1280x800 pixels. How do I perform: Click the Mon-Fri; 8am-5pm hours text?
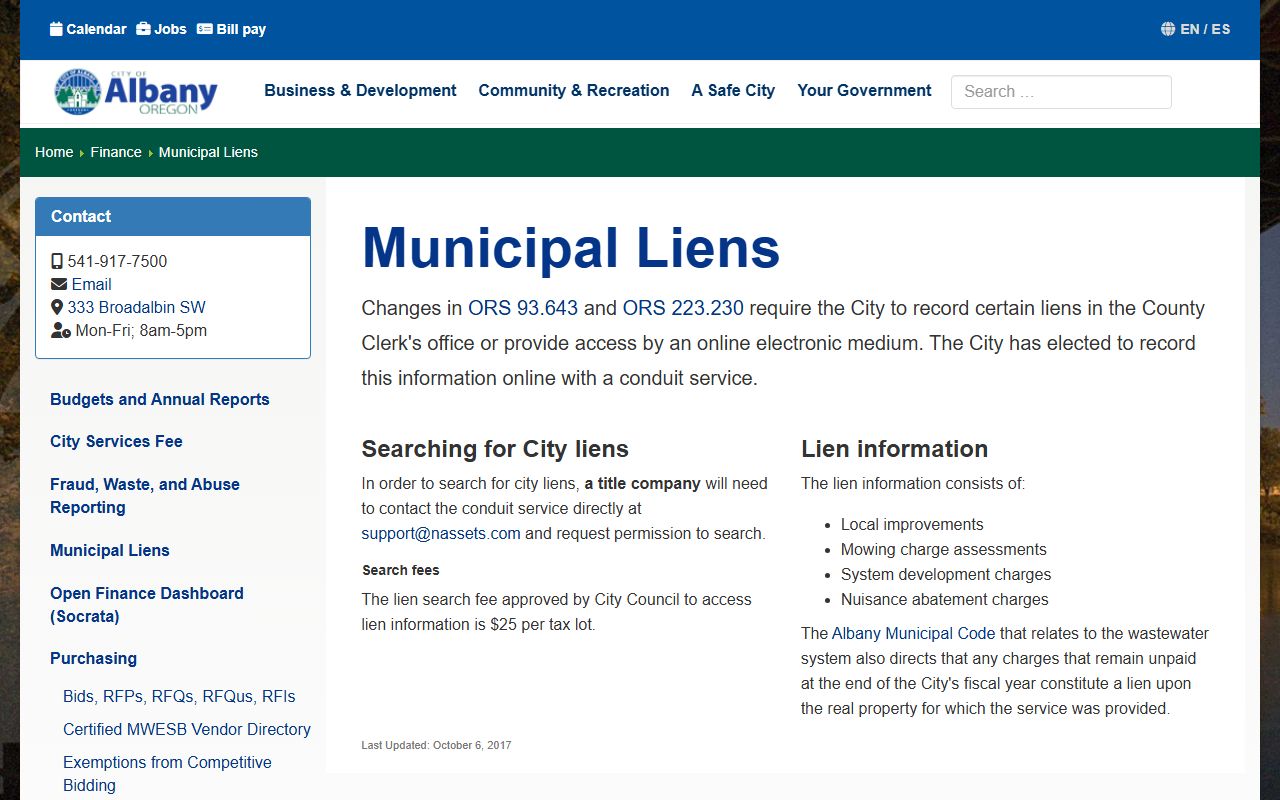click(x=141, y=330)
